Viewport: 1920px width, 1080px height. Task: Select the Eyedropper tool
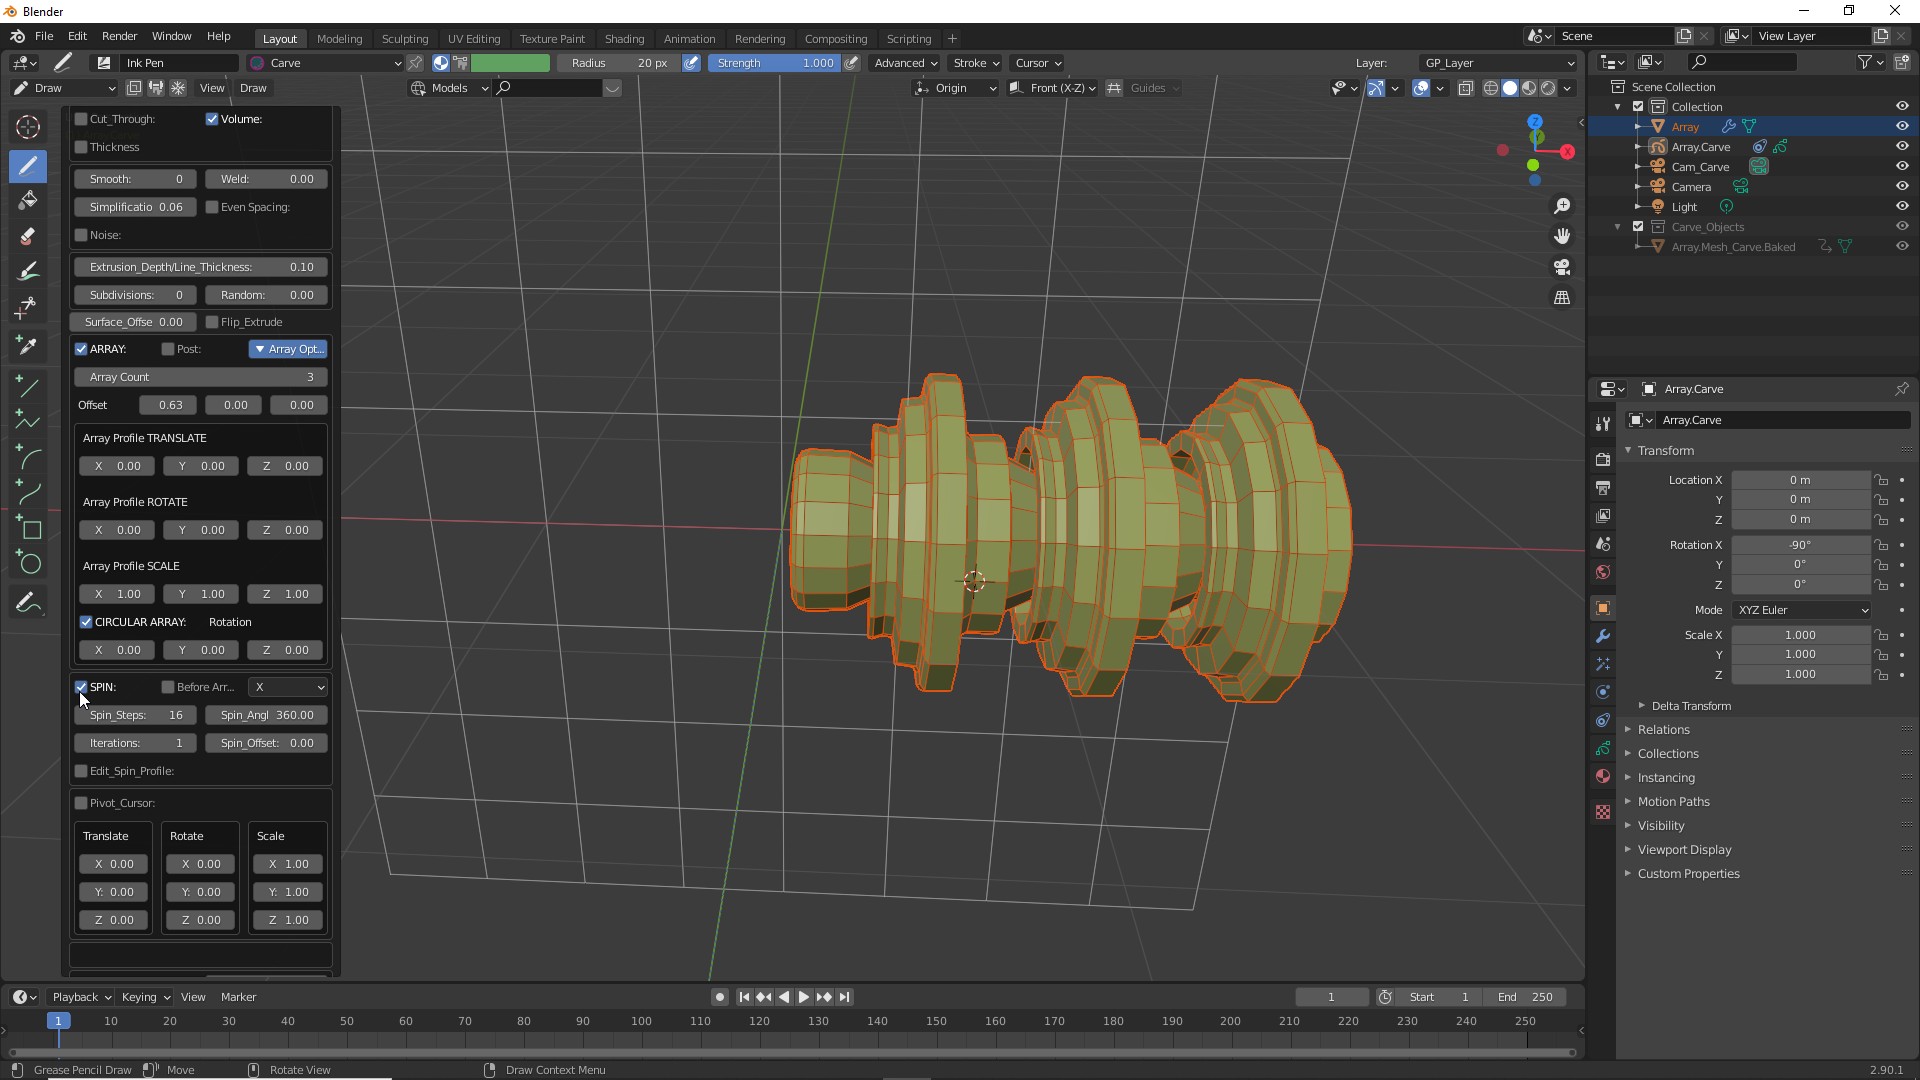point(28,345)
